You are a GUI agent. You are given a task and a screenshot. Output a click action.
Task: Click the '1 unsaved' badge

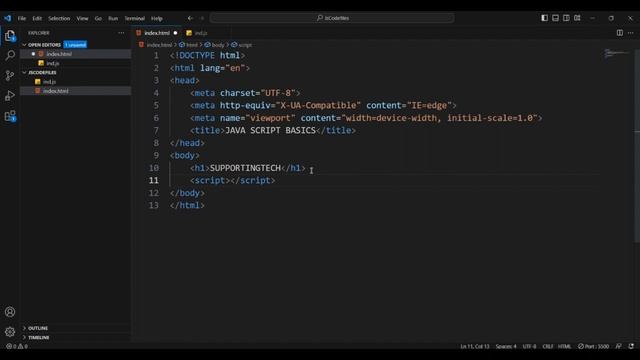pyautogui.click(x=75, y=44)
